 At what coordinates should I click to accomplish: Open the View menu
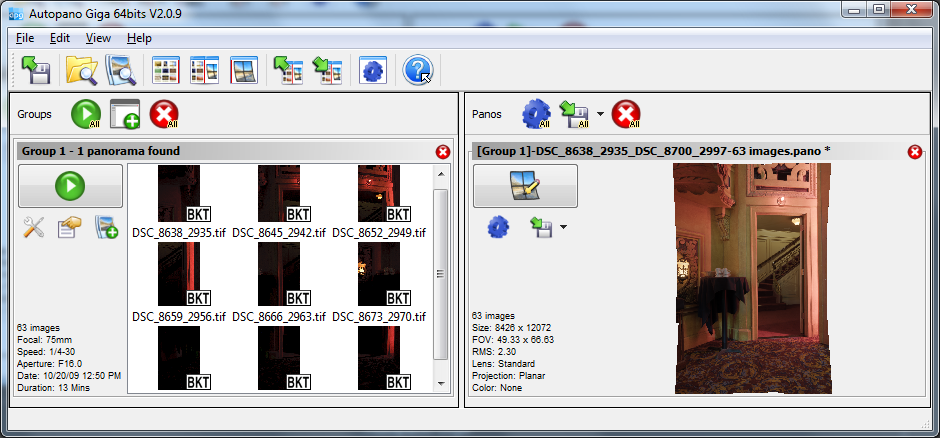point(98,38)
